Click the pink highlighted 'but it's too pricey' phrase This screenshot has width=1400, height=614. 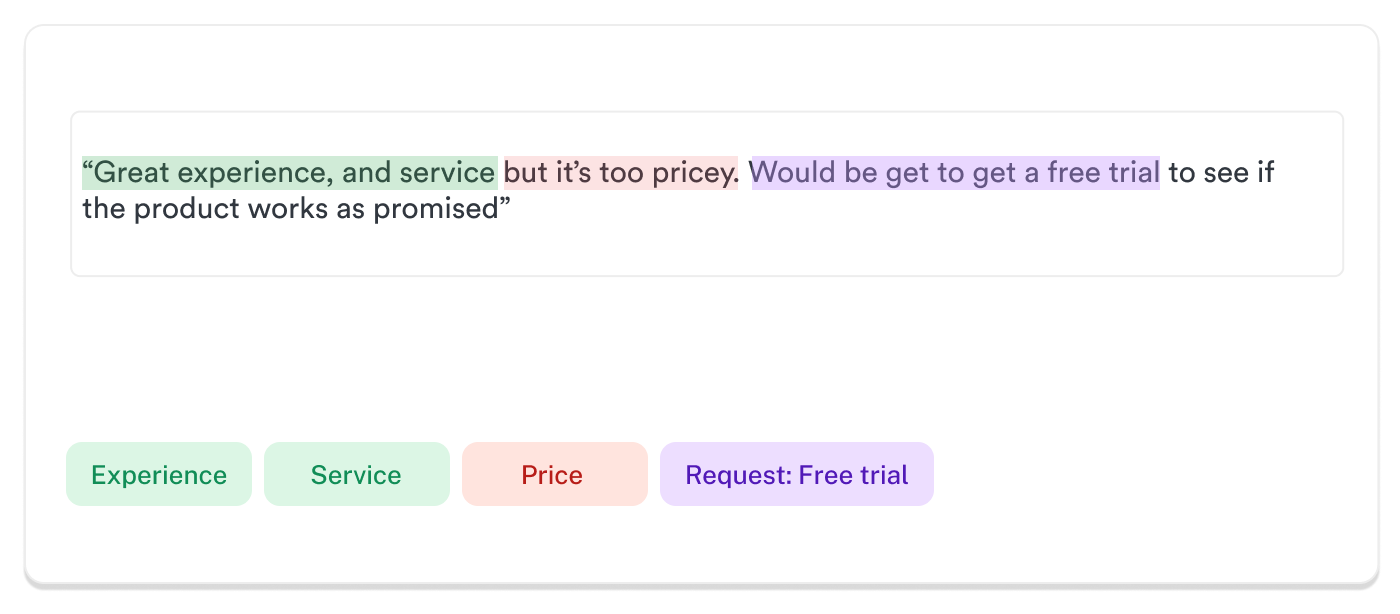621,173
